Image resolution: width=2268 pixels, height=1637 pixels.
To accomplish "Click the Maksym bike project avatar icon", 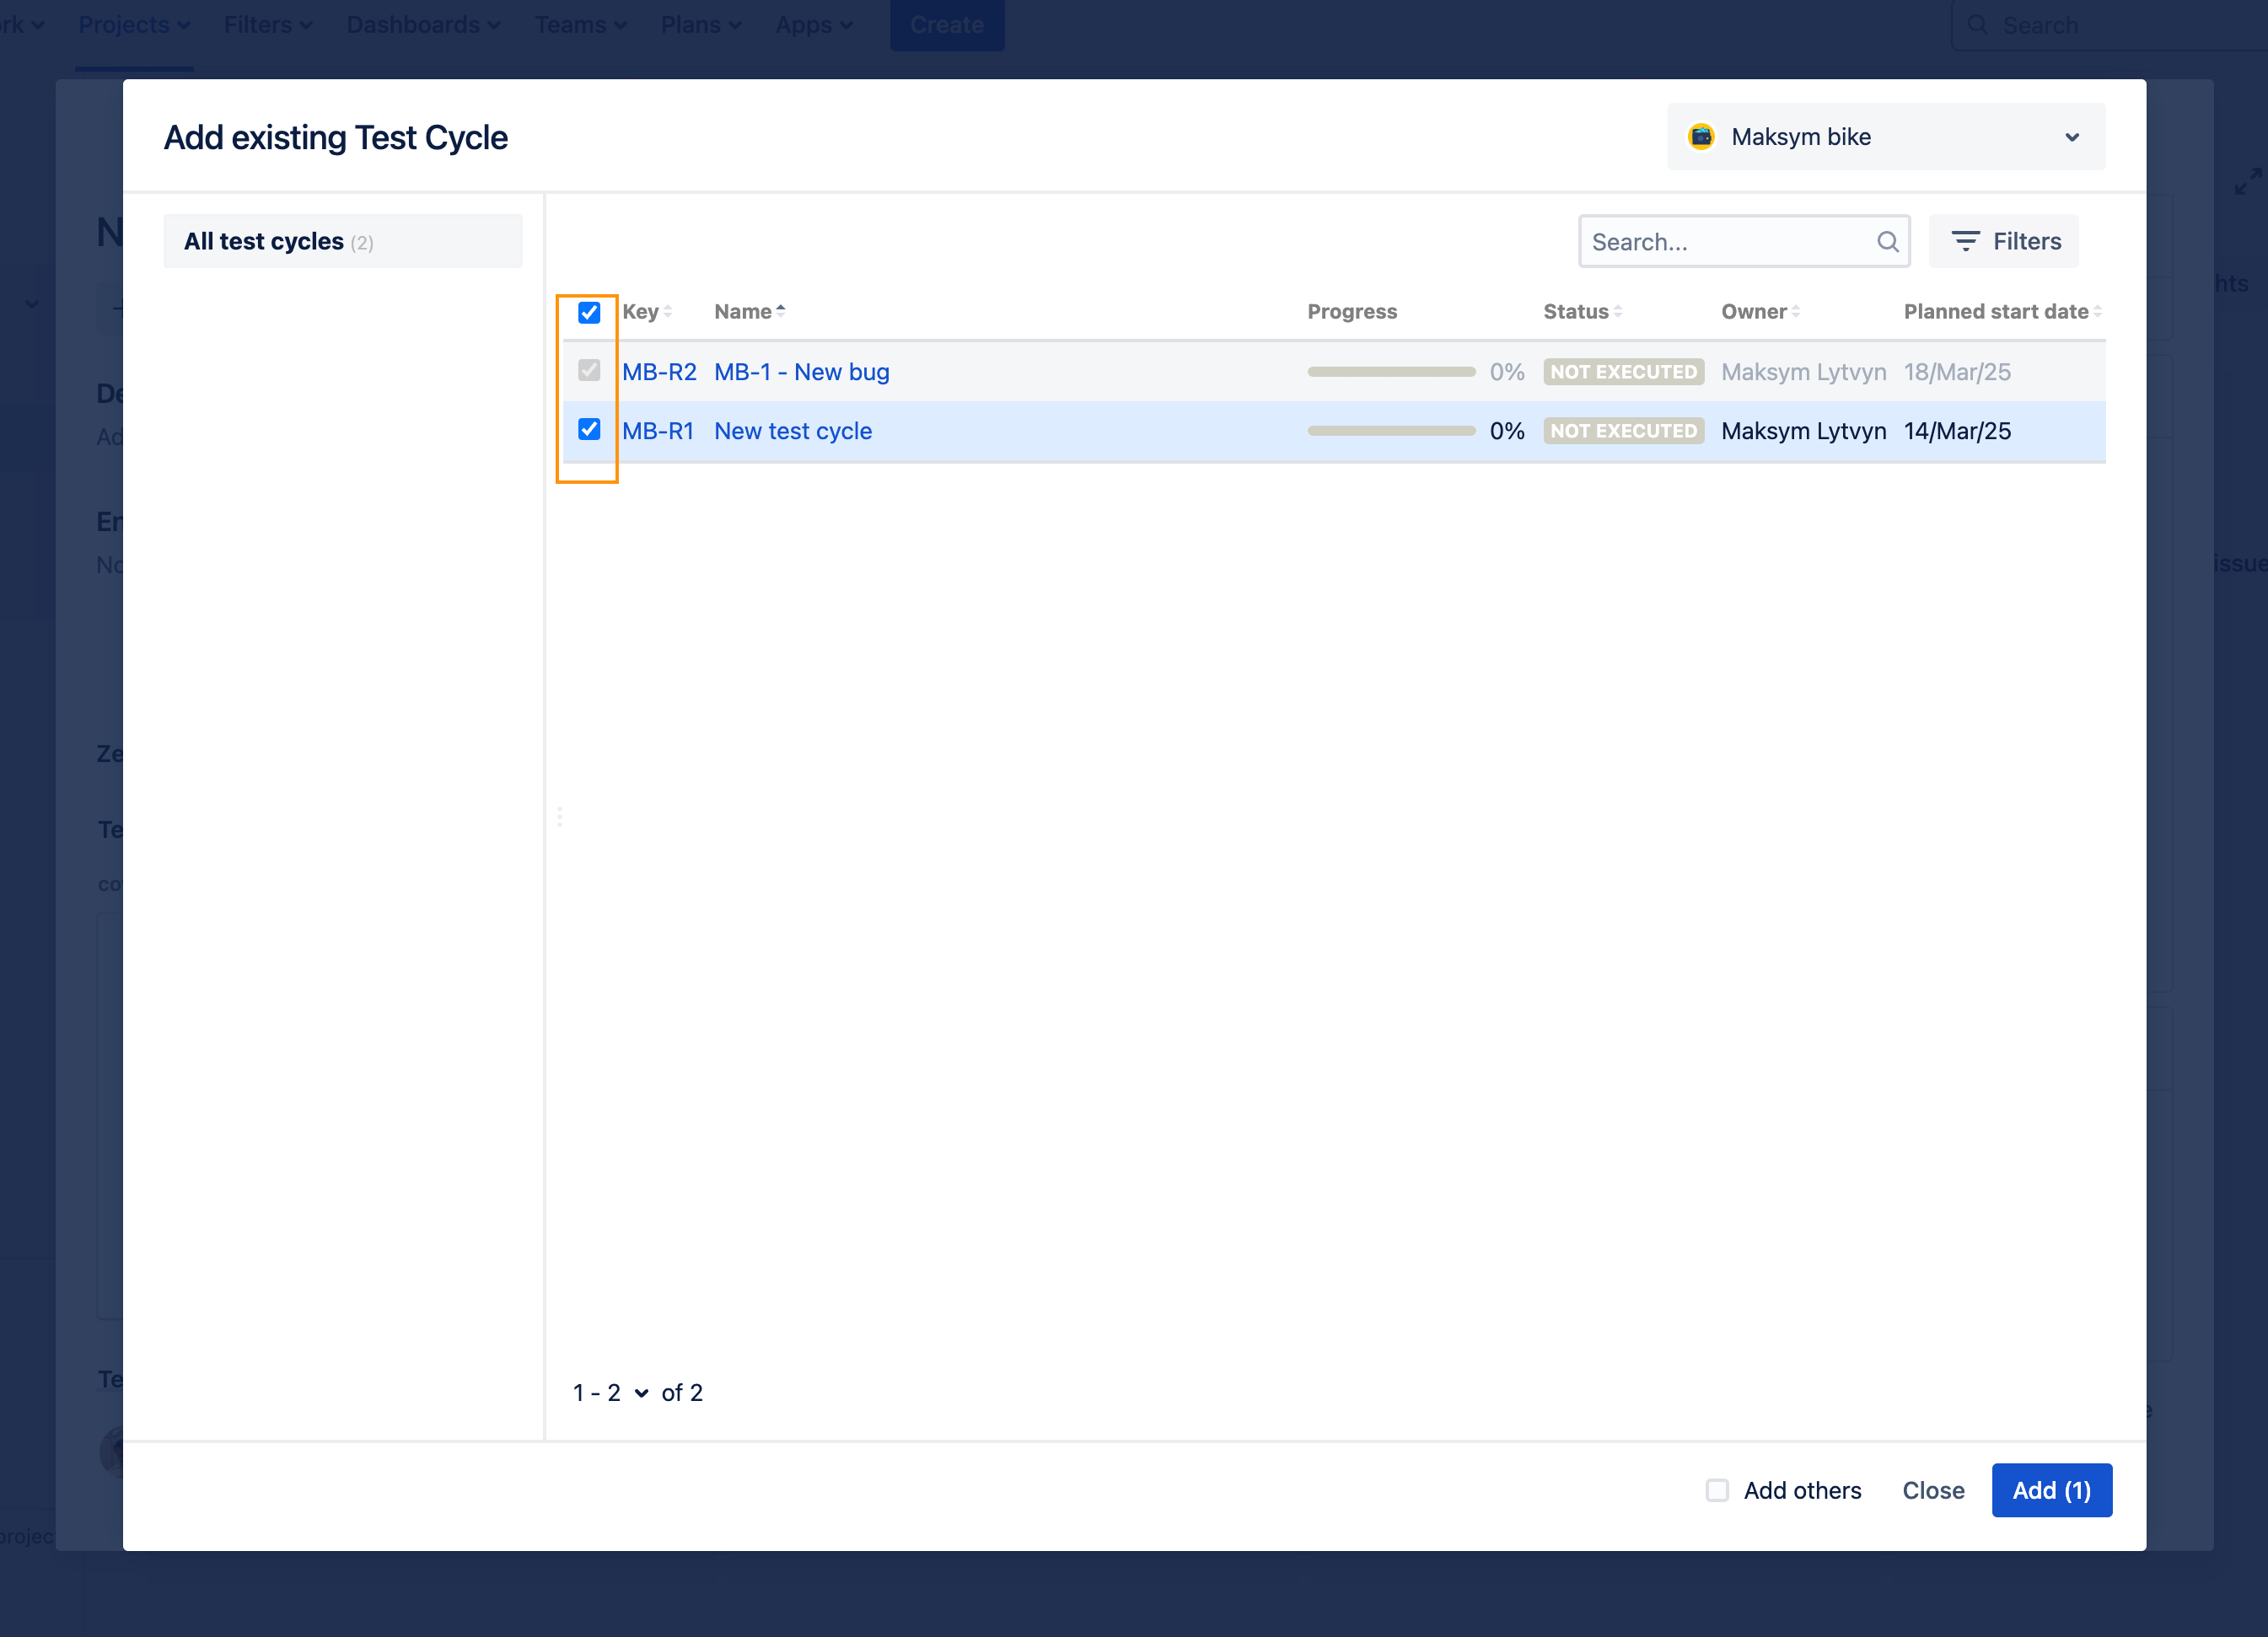I will click(x=1701, y=136).
